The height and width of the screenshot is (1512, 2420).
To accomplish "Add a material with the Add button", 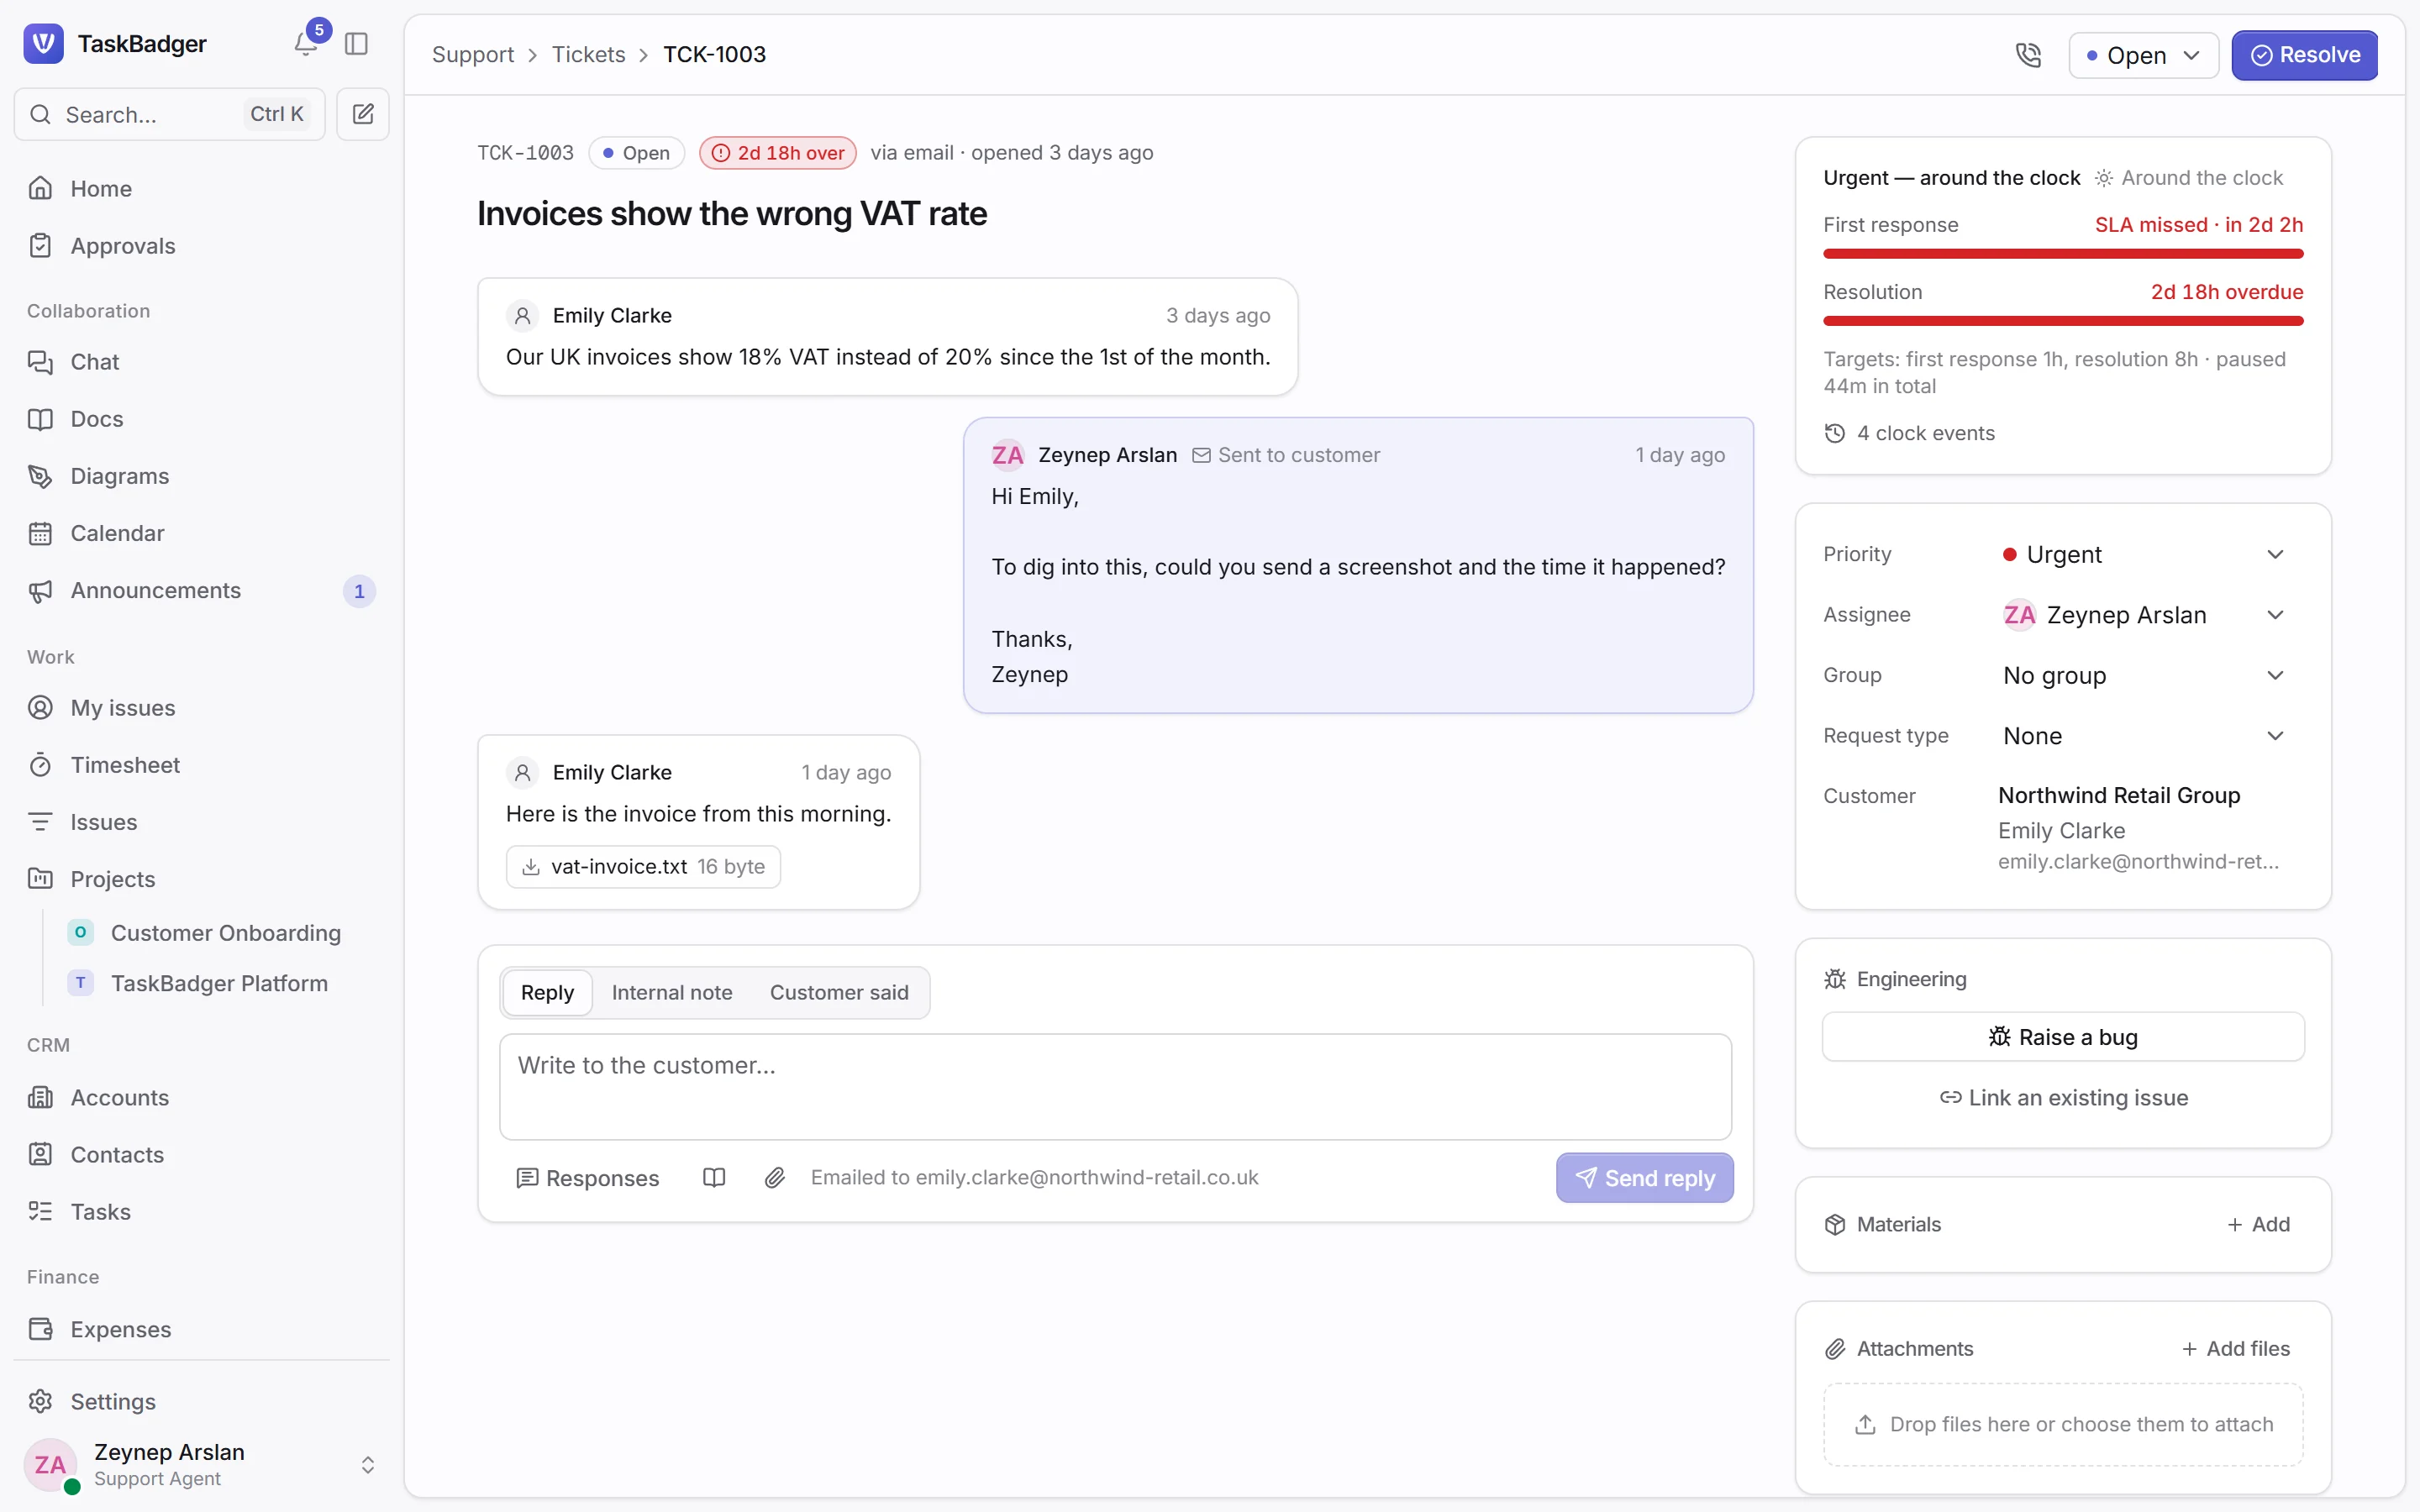I will tap(2258, 1225).
